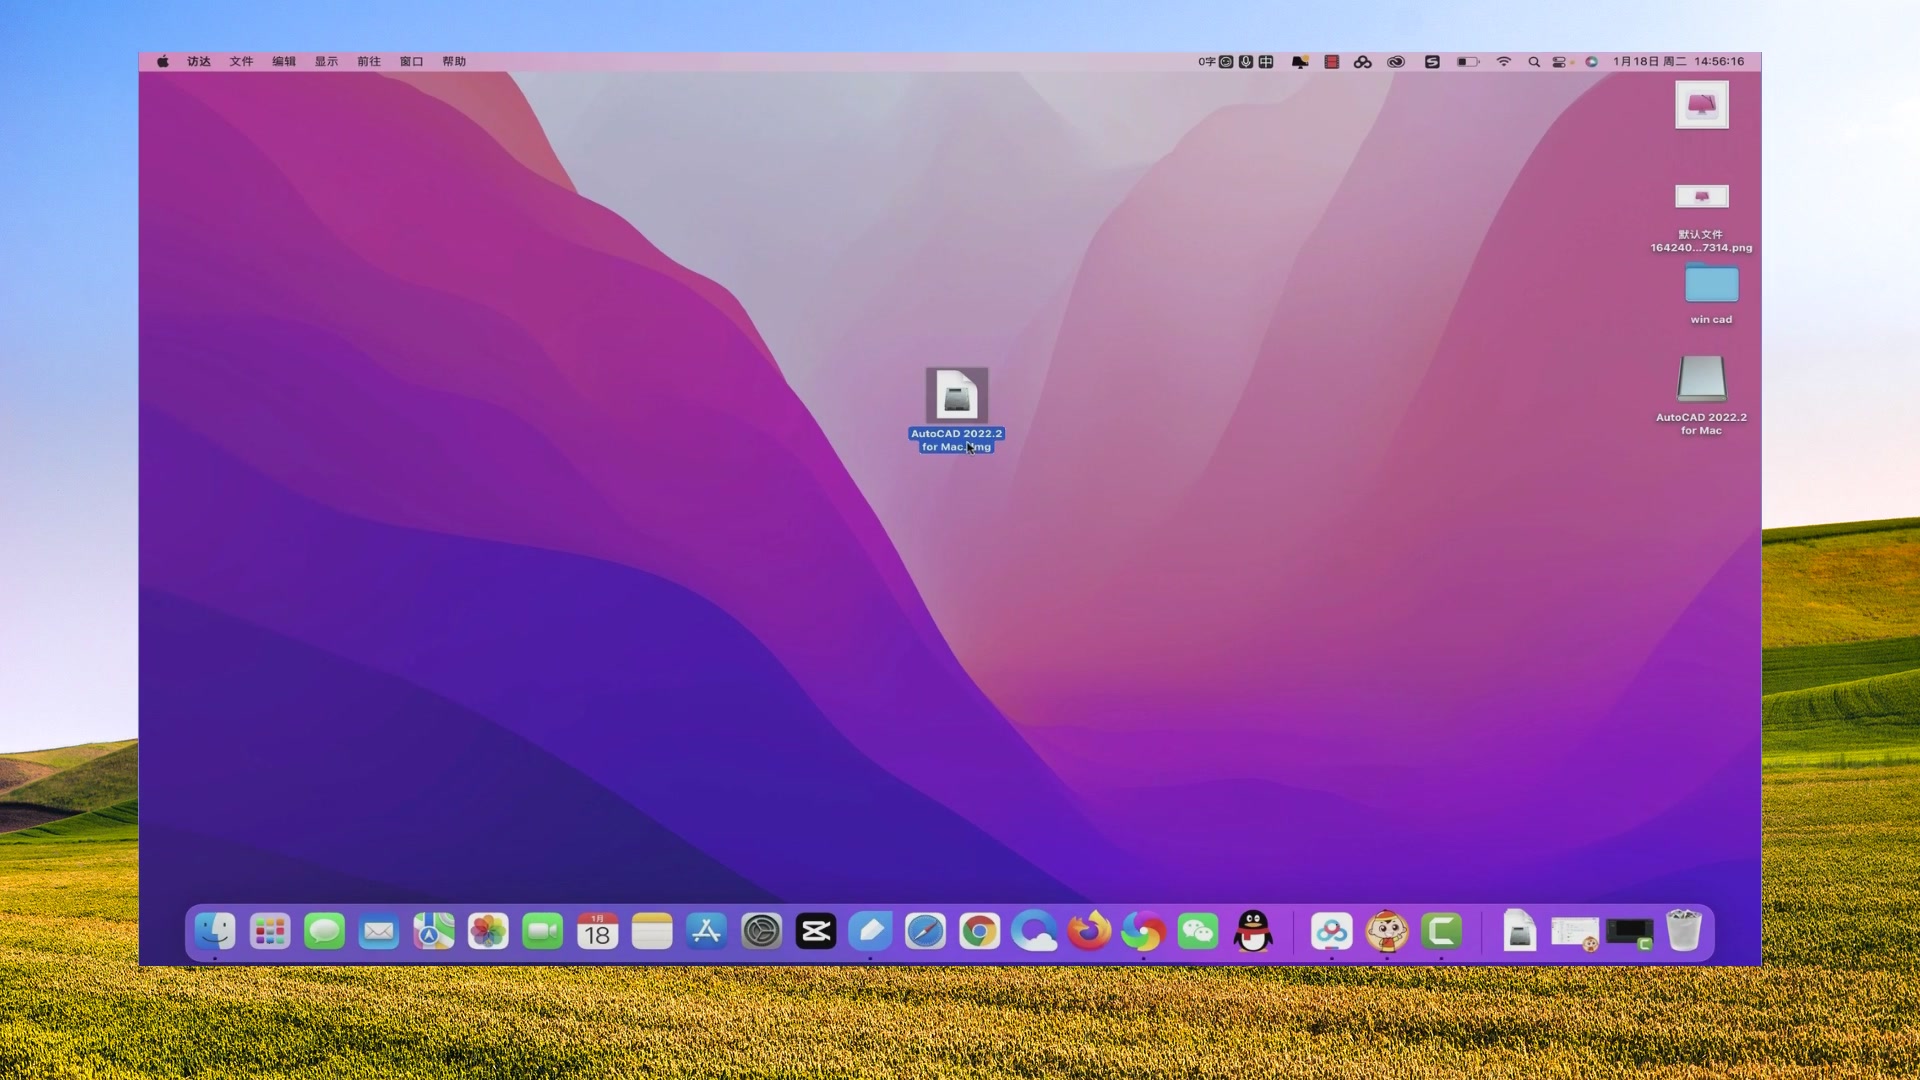Open Camtasia green C icon
The image size is (1920, 1080).
(x=1441, y=932)
